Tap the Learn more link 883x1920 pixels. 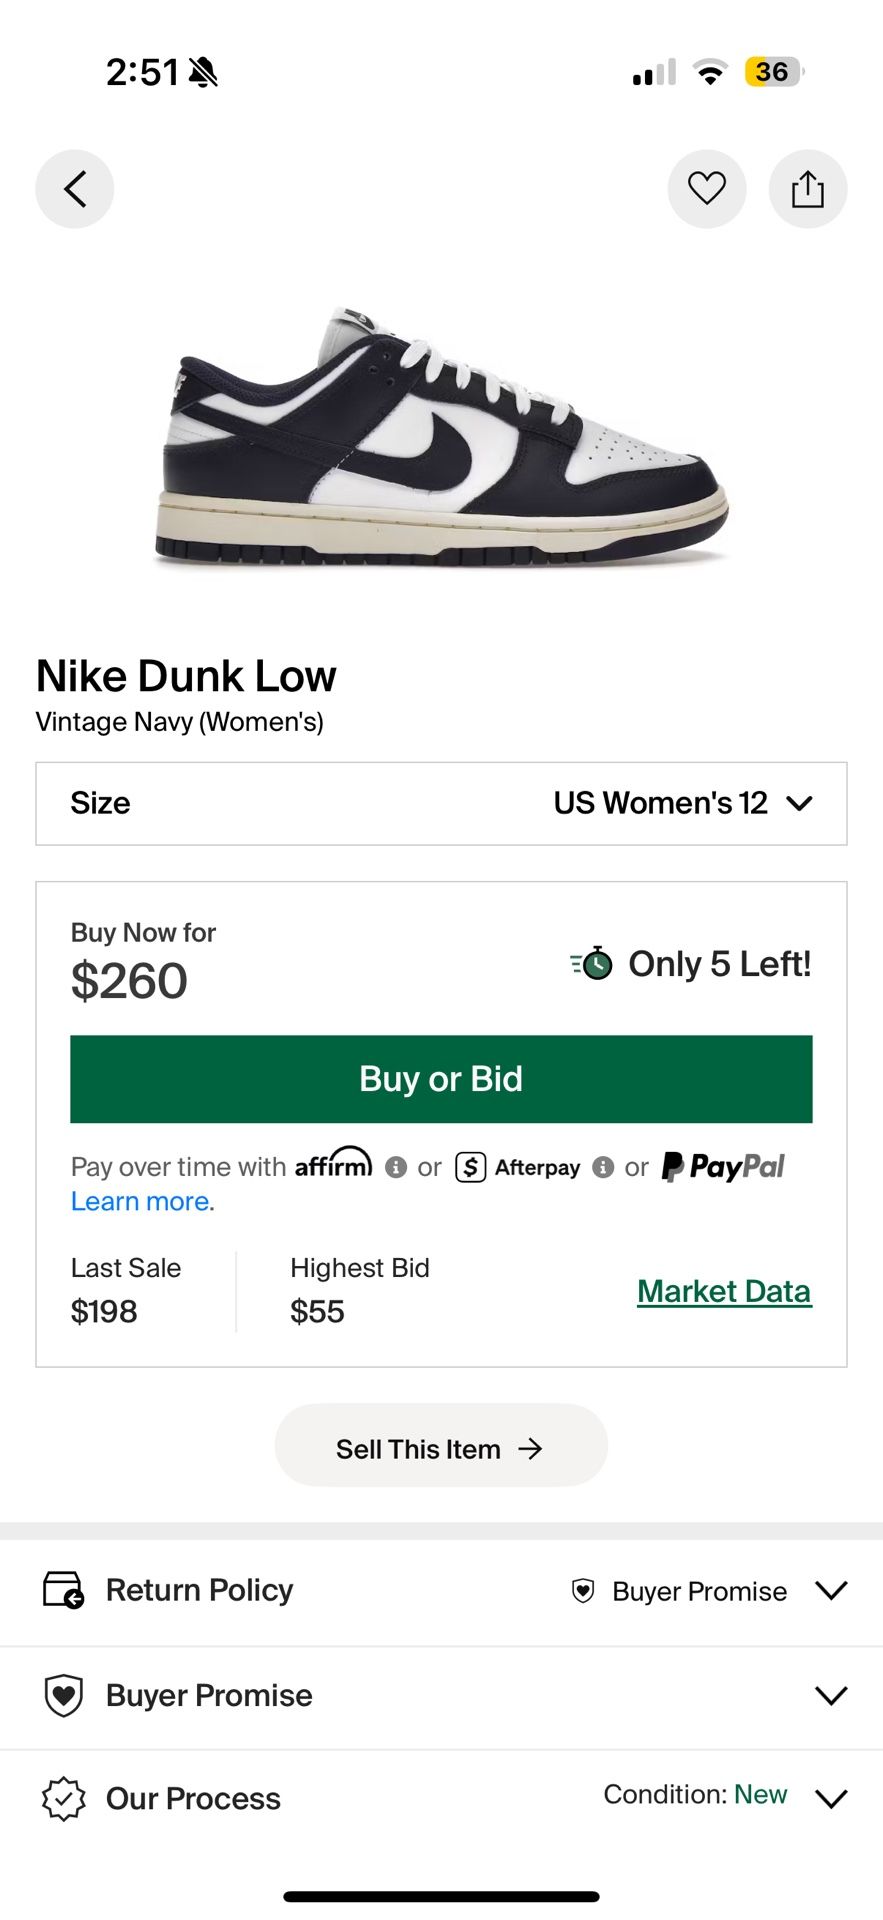click(x=142, y=1201)
